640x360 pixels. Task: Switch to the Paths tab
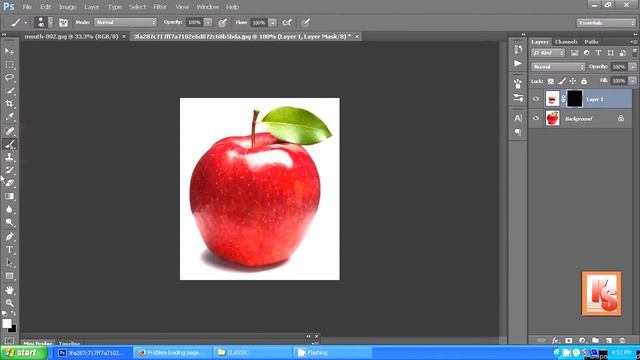click(591, 42)
